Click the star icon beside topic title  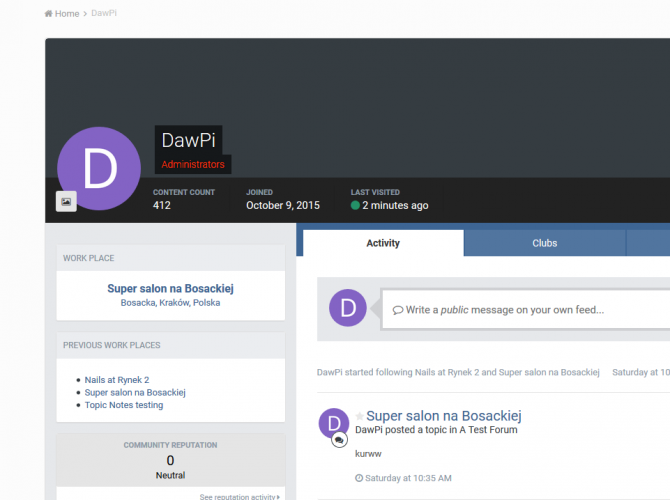click(x=360, y=416)
